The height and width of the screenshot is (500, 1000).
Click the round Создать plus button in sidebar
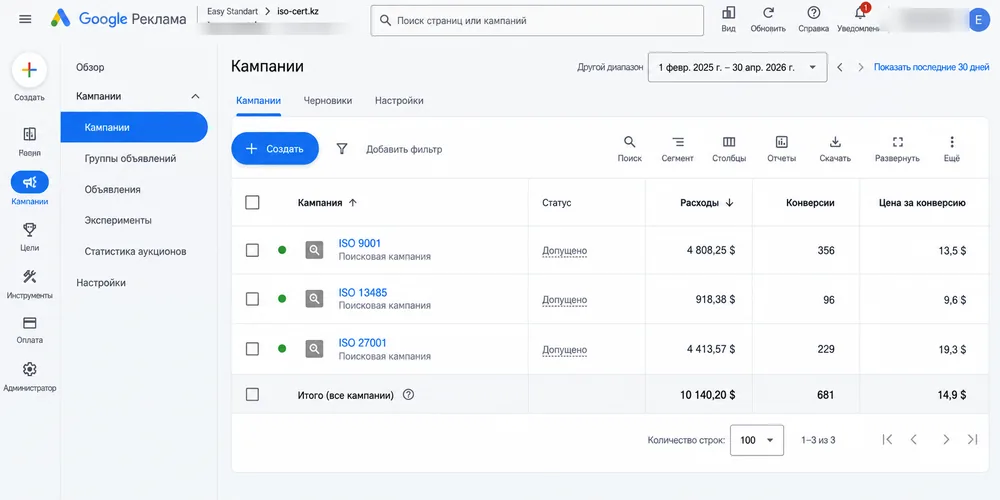[x=29, y=71]
